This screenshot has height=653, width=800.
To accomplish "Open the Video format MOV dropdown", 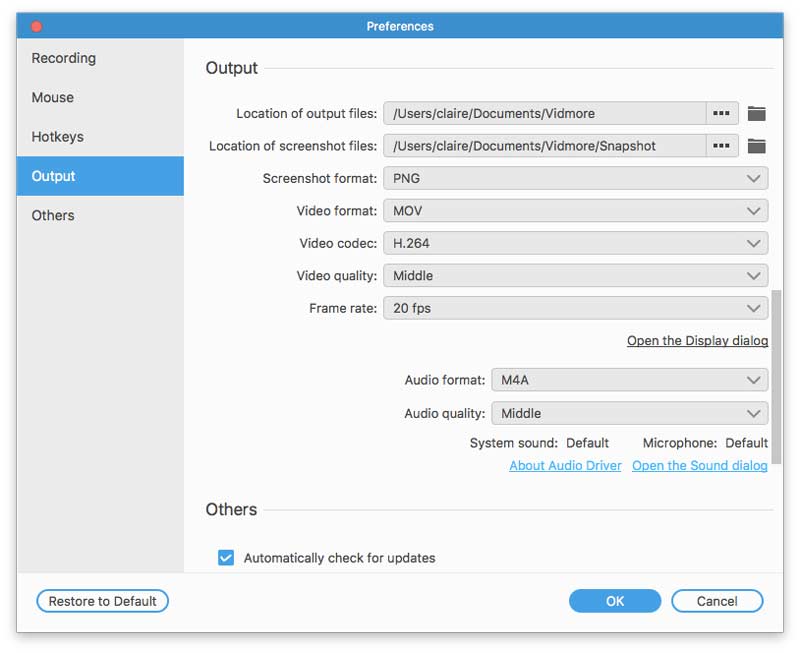I will (575, 211).
